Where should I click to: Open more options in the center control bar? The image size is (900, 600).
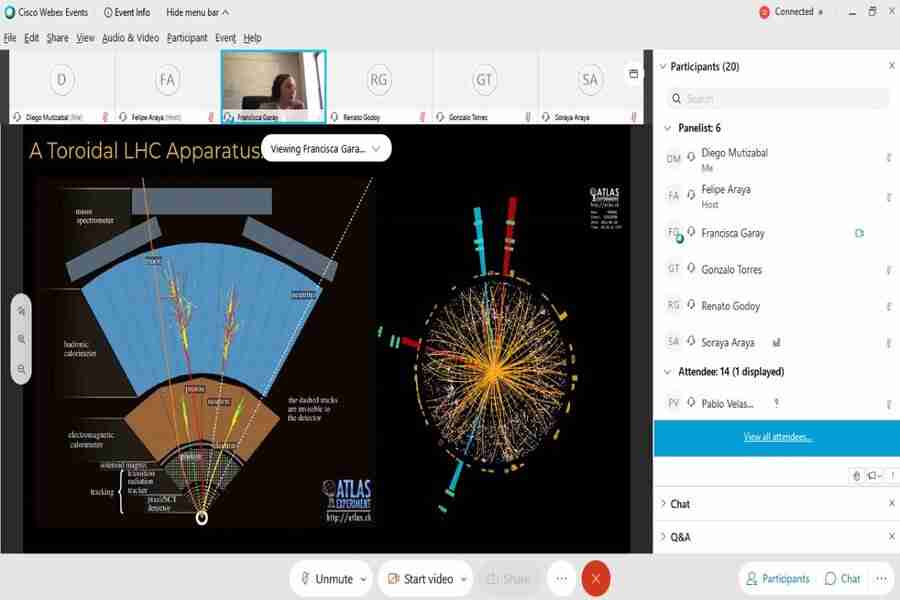(x=561, y=579)
